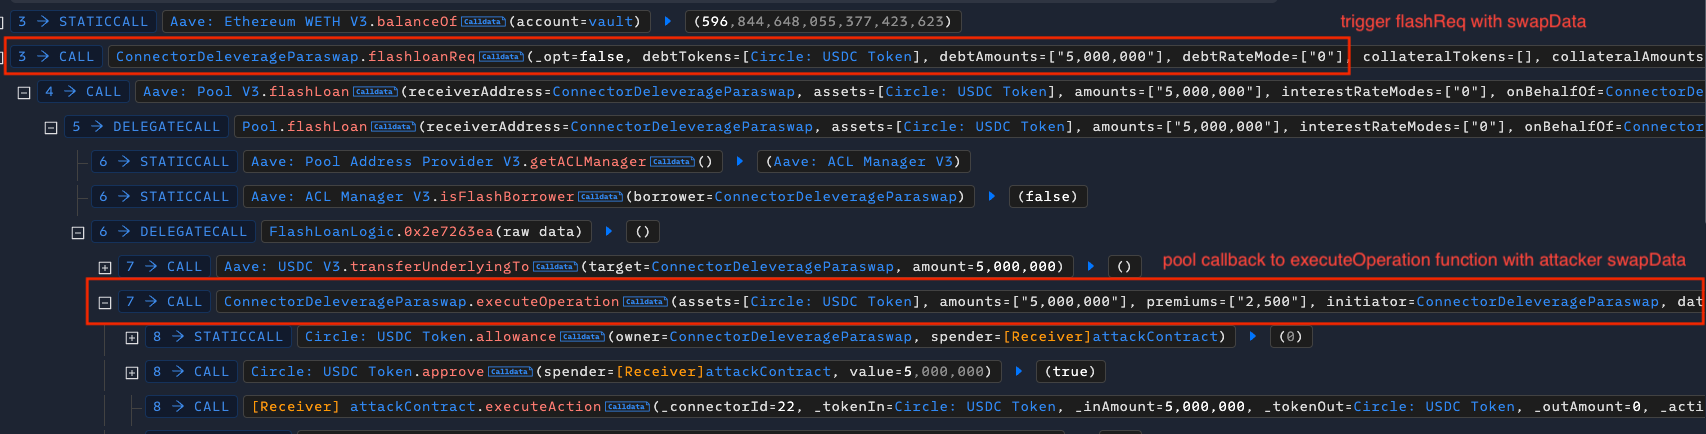The width and height of the screenshot is (1706, 434).
Task: Toggle return arrow after isFlashBorrower borrower argument
Action: click(992, 196)
